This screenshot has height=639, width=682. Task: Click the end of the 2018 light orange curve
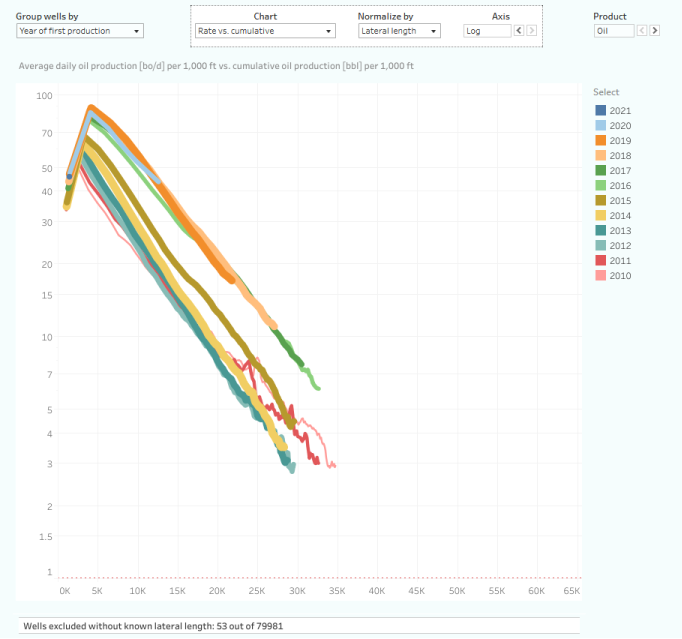coord(274,326)
